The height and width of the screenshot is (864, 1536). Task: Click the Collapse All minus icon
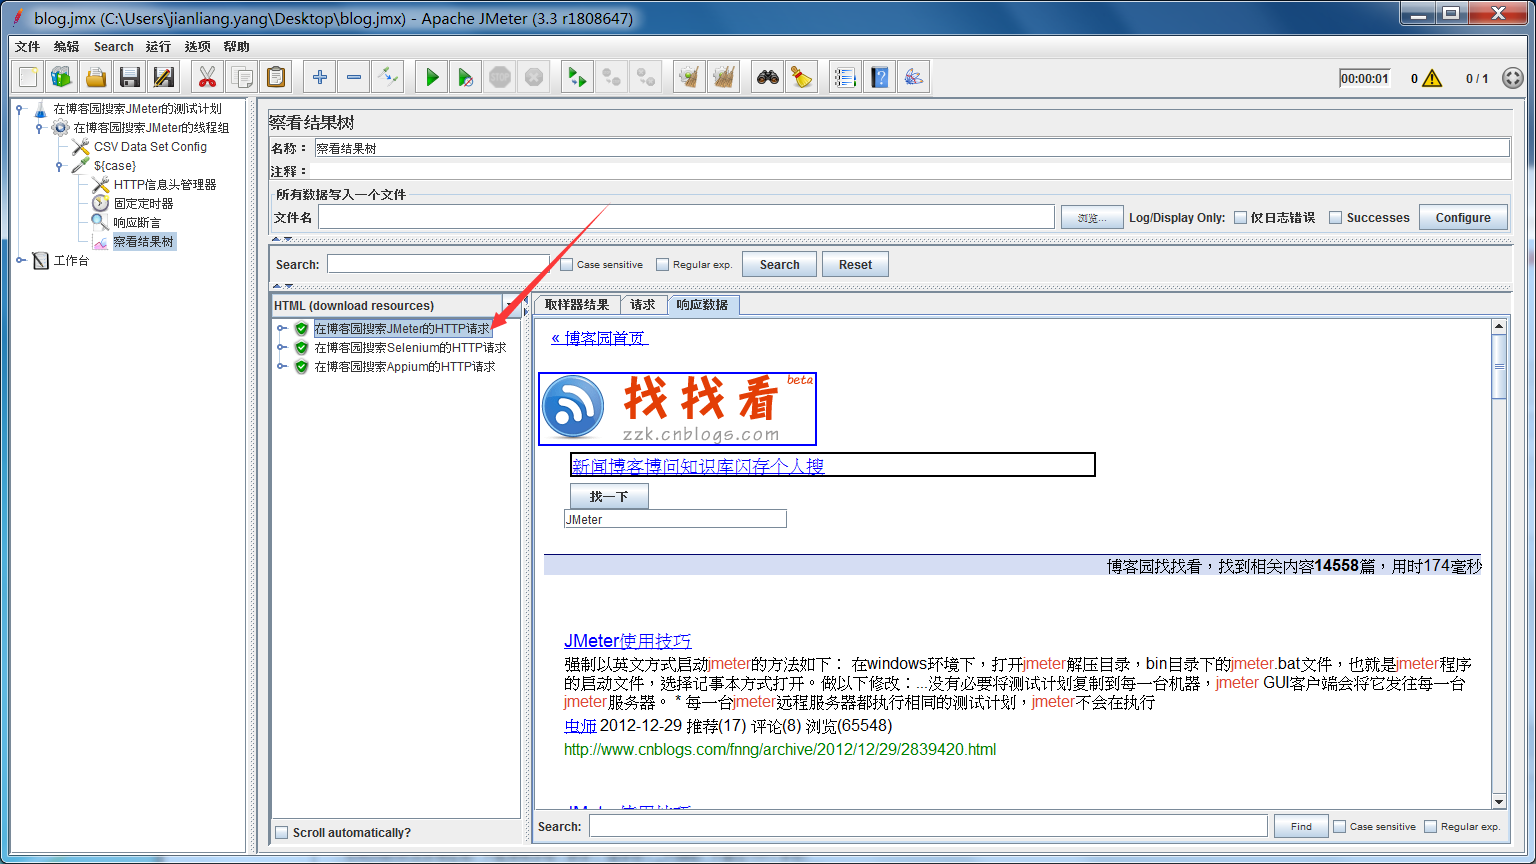[354, 77]
